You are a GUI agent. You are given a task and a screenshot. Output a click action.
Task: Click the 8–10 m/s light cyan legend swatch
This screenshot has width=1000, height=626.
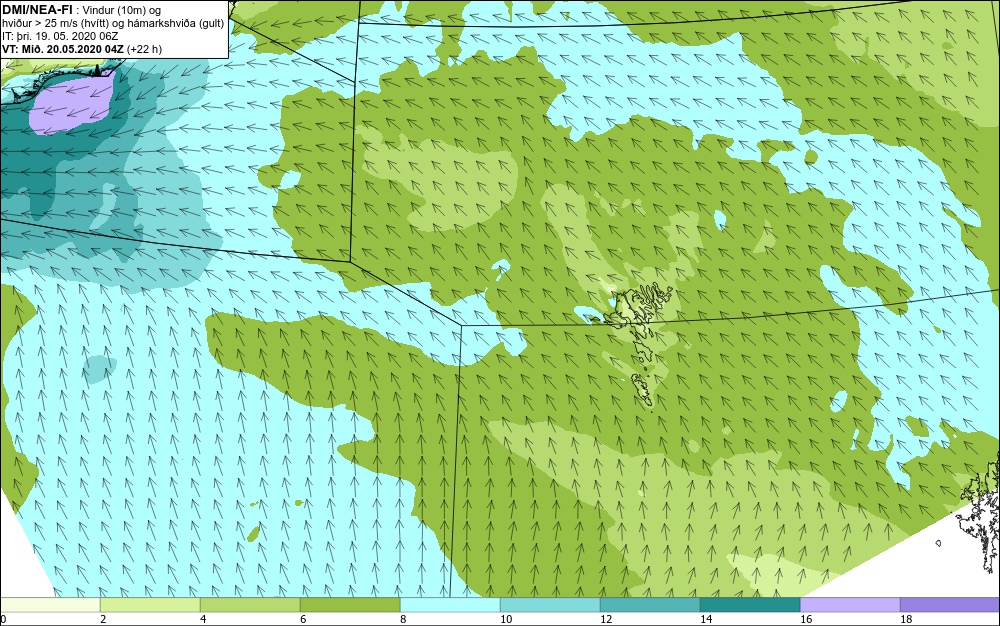(450, 605)
